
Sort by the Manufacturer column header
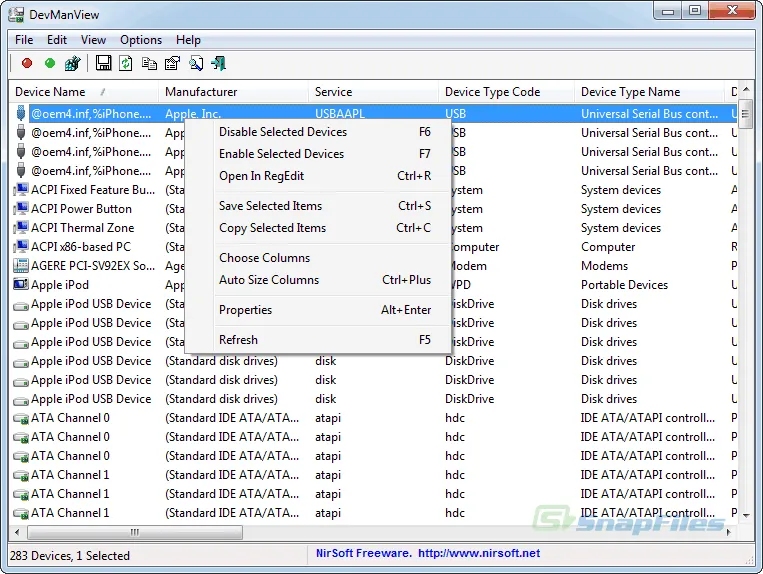coord(234,92)
